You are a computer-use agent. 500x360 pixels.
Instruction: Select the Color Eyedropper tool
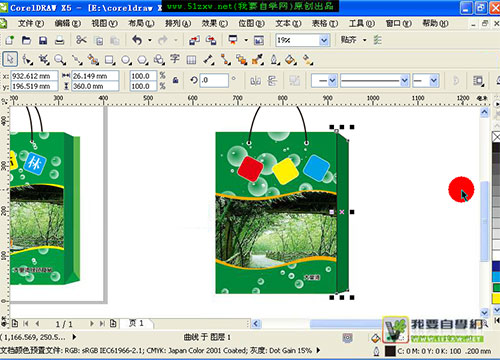258,60
